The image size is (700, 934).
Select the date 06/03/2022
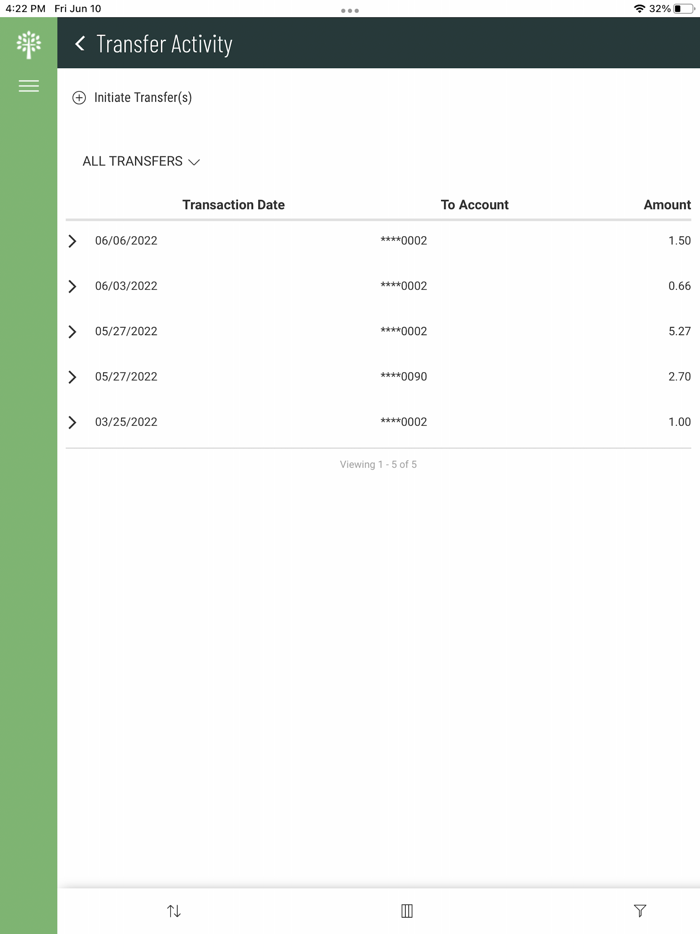point(126,286)
